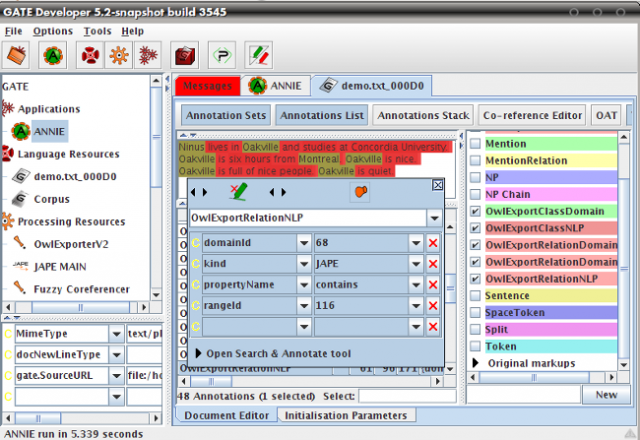This screenshot has width=640, height=440.
Task: Select Corpus in the resources tree
Action: pyautogui.click(x=52, y=199)
